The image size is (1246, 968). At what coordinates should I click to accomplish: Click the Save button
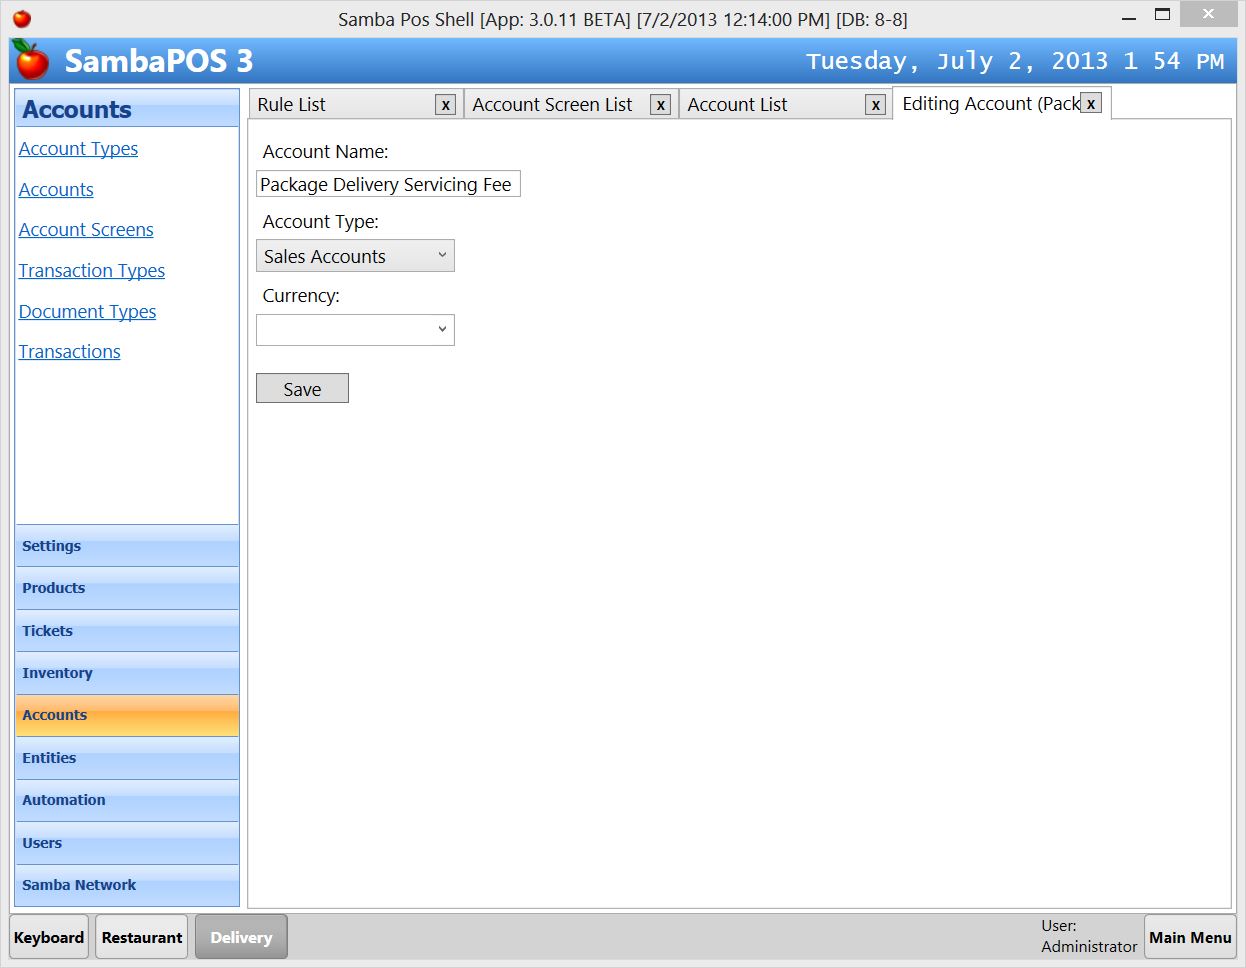[302, 388]
